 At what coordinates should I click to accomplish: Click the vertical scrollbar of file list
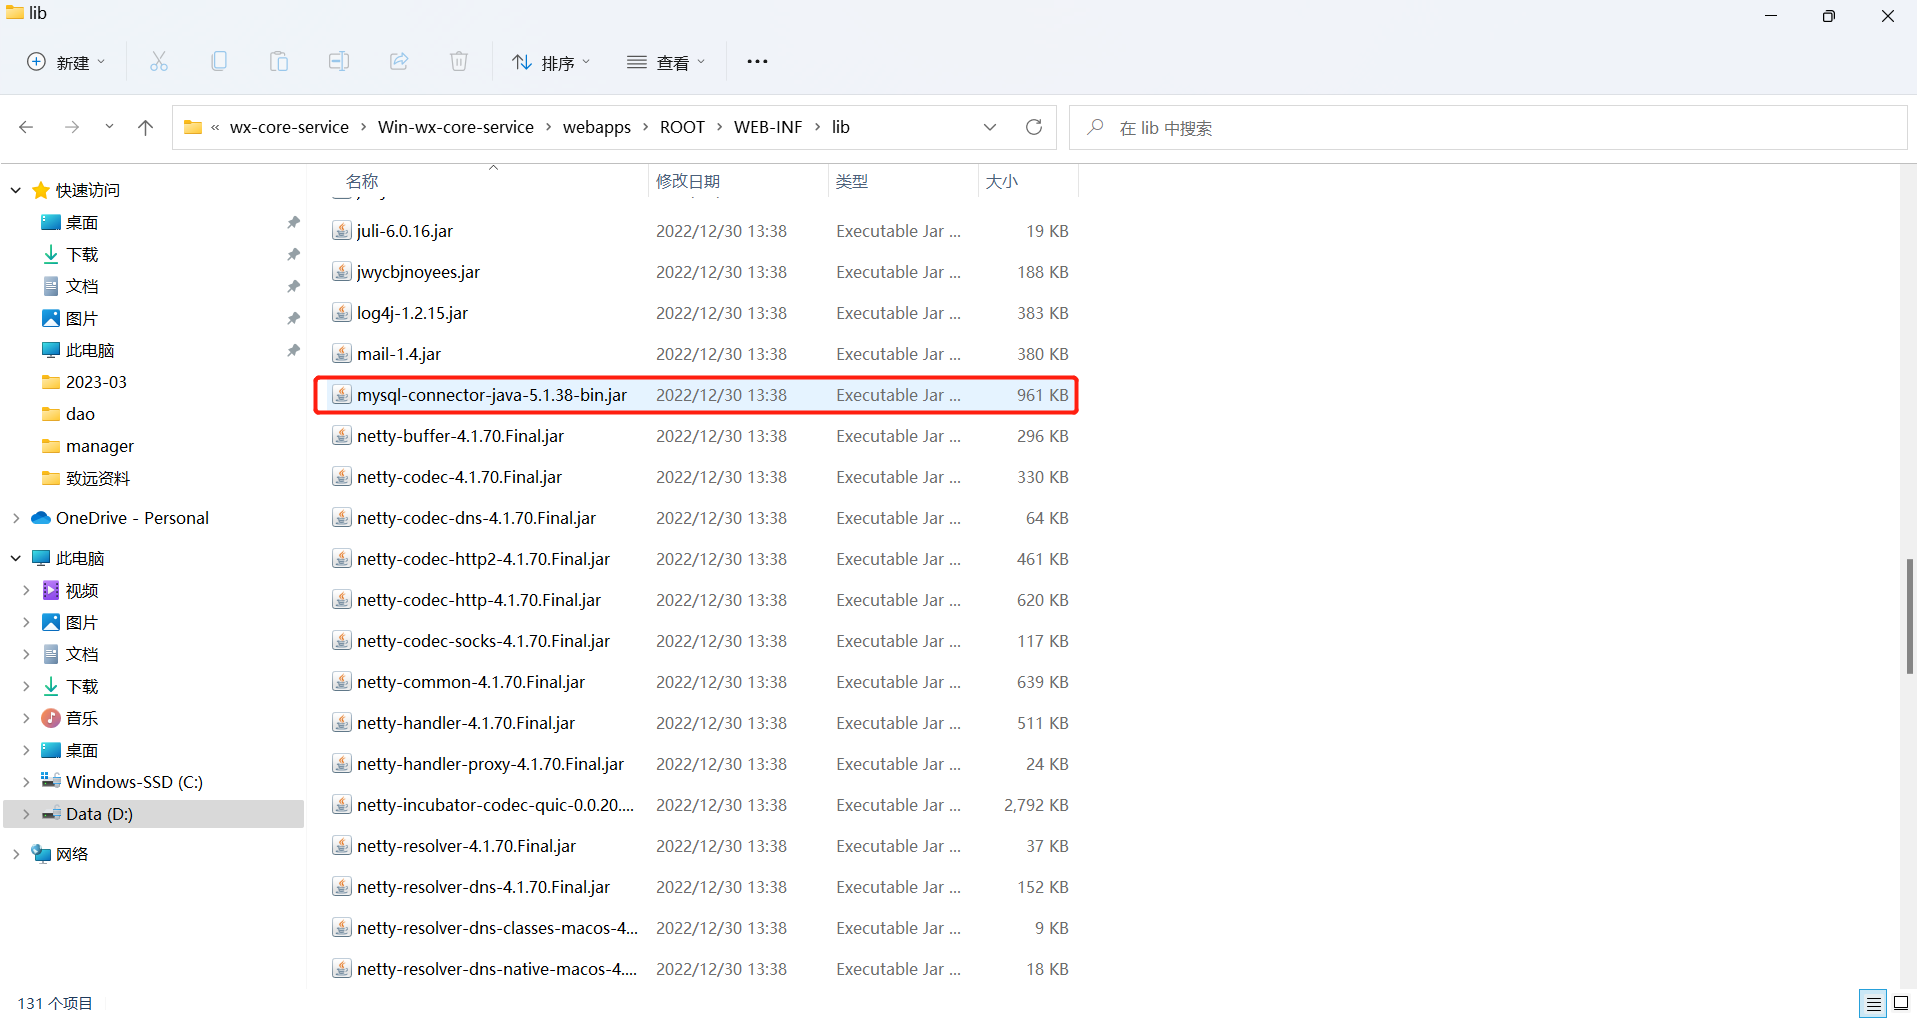coord(1909,615)
